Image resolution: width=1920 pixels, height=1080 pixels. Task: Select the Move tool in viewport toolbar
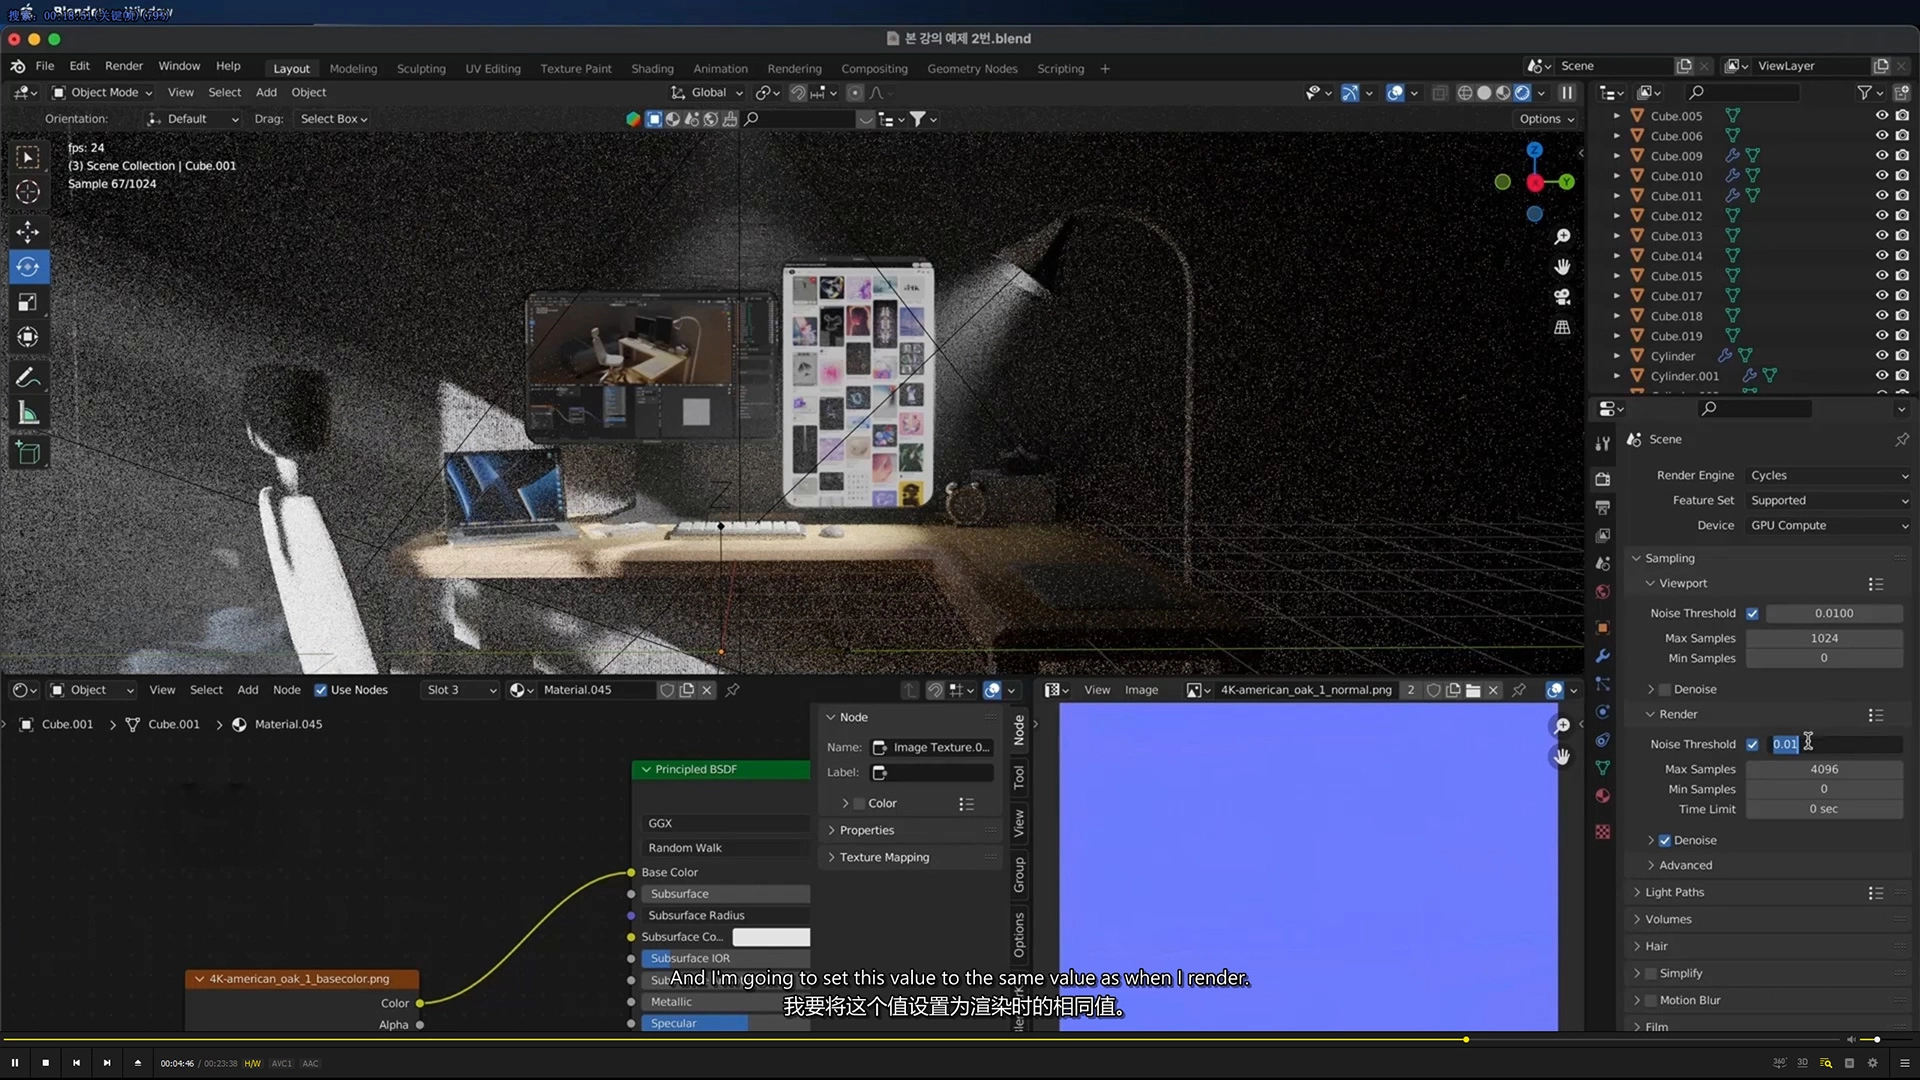click(x=27, y=231)
